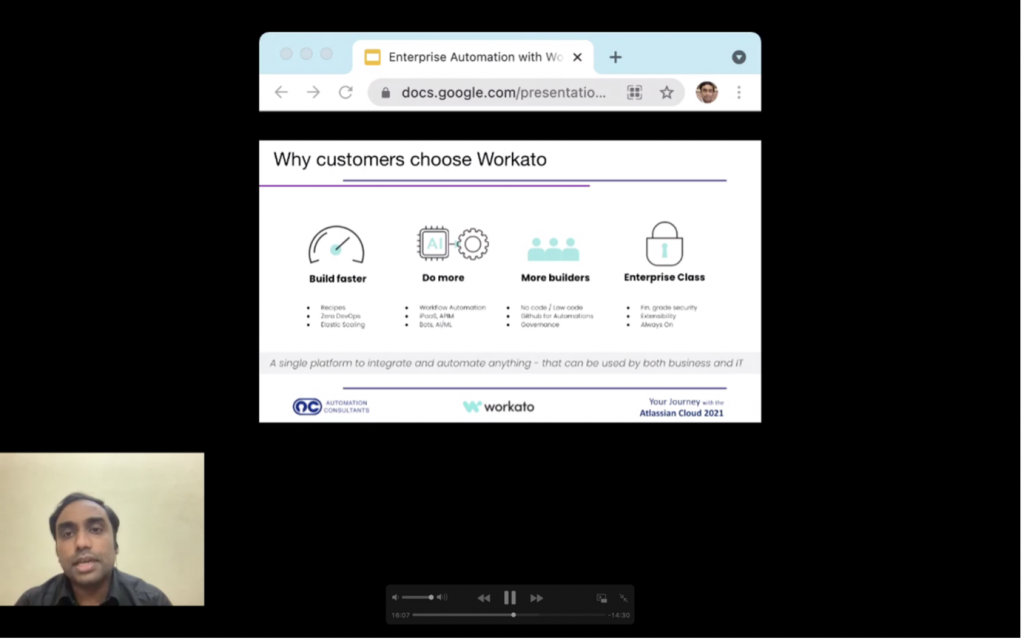Click the speedometer icon above Build faster
This screenshot has width=1024, height=641.
pyautogui.click(x=336, y=245)
